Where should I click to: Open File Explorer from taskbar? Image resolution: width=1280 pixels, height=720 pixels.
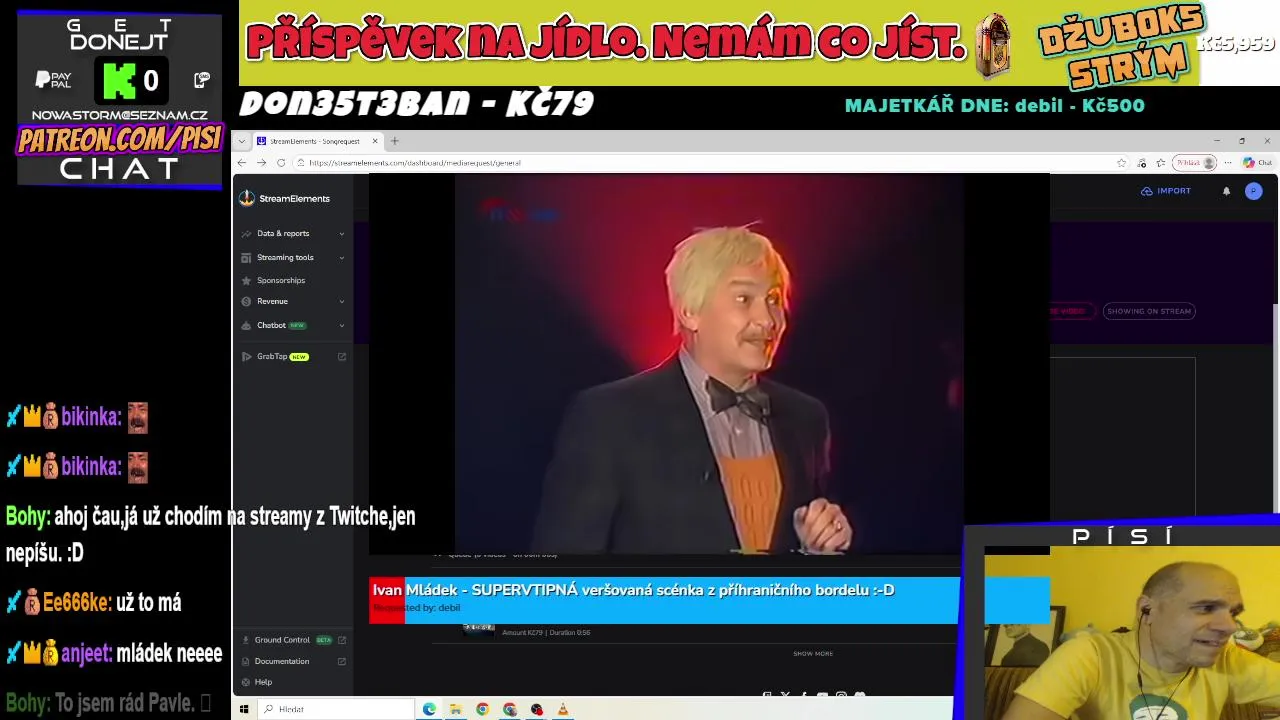point(455,709)
